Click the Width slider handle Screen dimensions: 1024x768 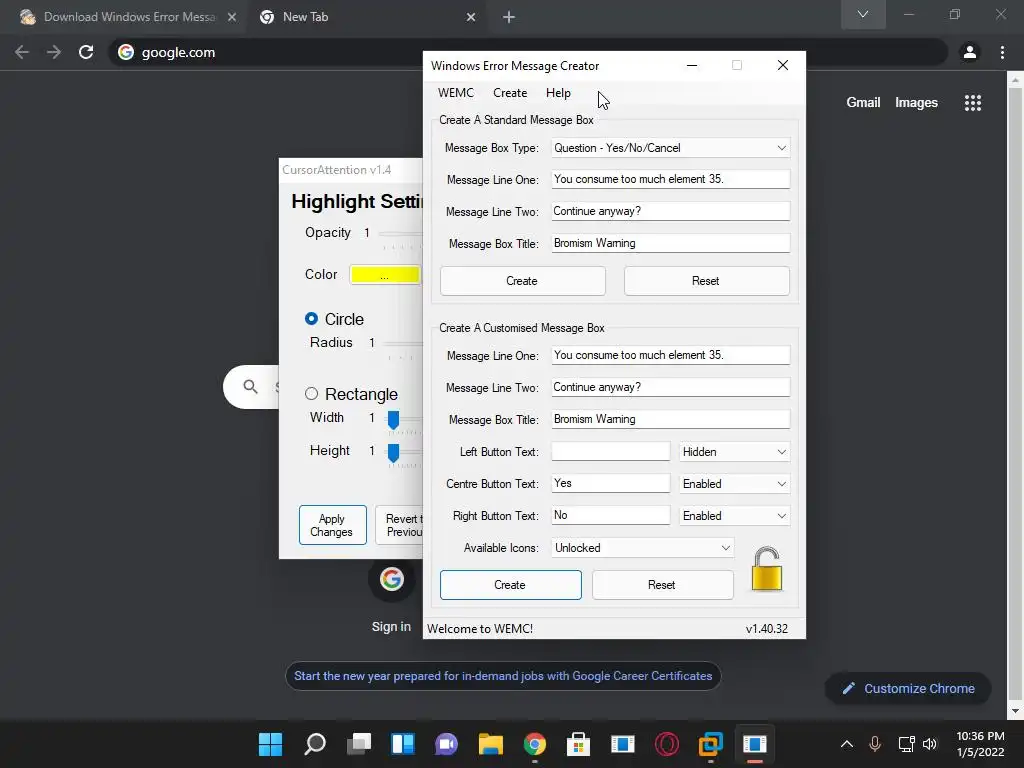[x=393, y=420]
